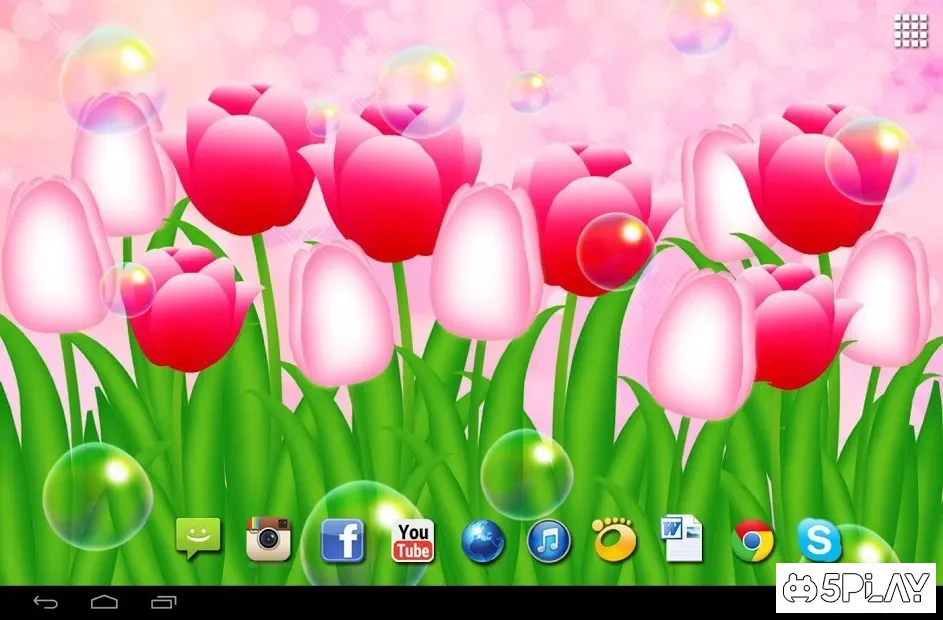
Task: Open the Facebook app
Action: click(342, 540)
